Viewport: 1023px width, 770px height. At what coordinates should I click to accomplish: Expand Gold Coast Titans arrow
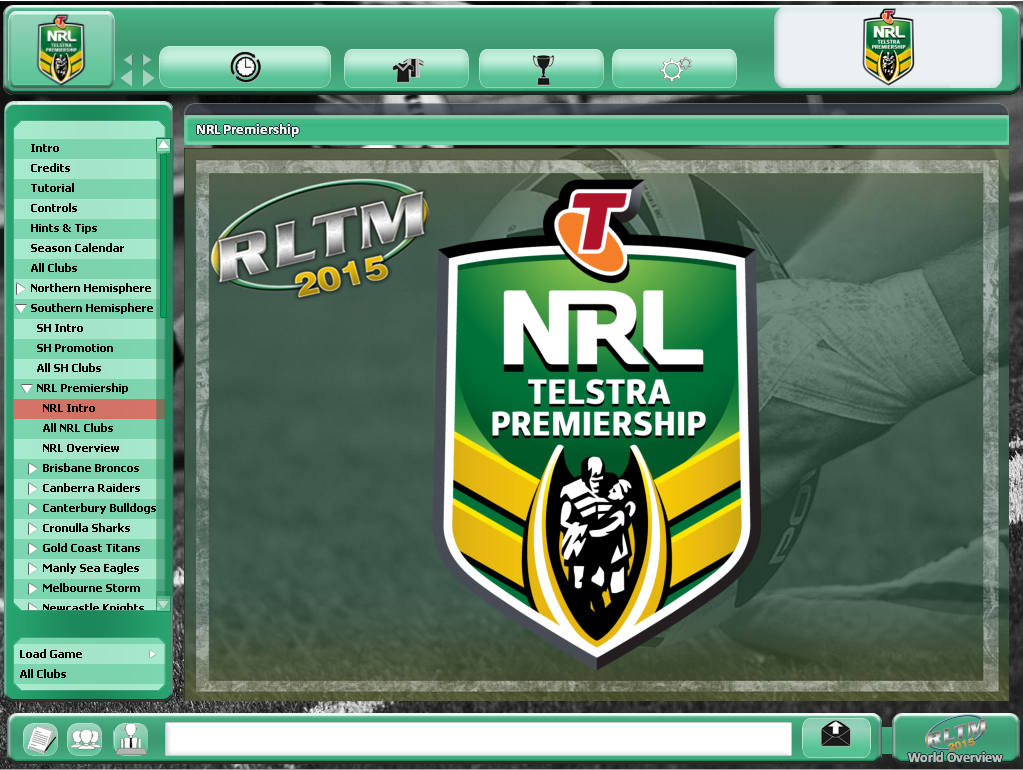(x=32, y=548)
